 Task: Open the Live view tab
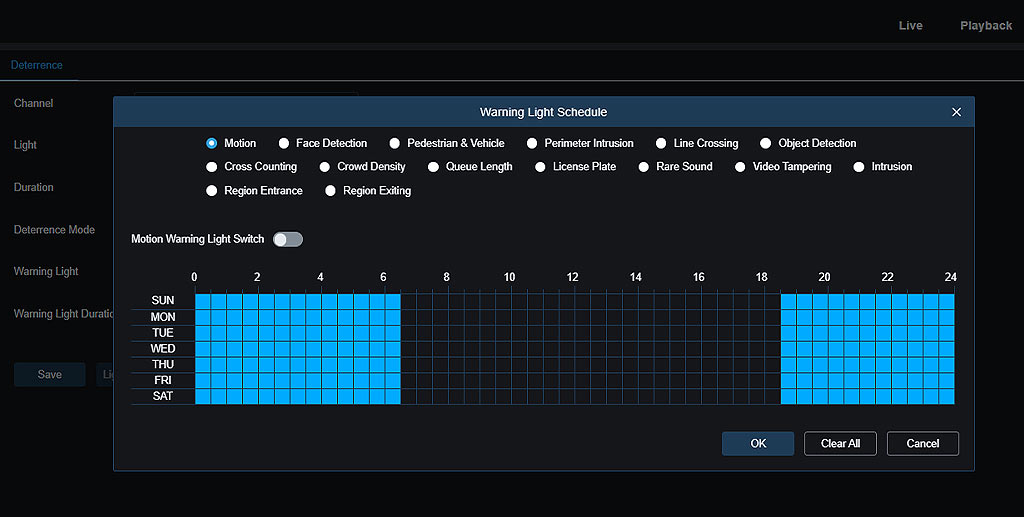coord(910,26)
